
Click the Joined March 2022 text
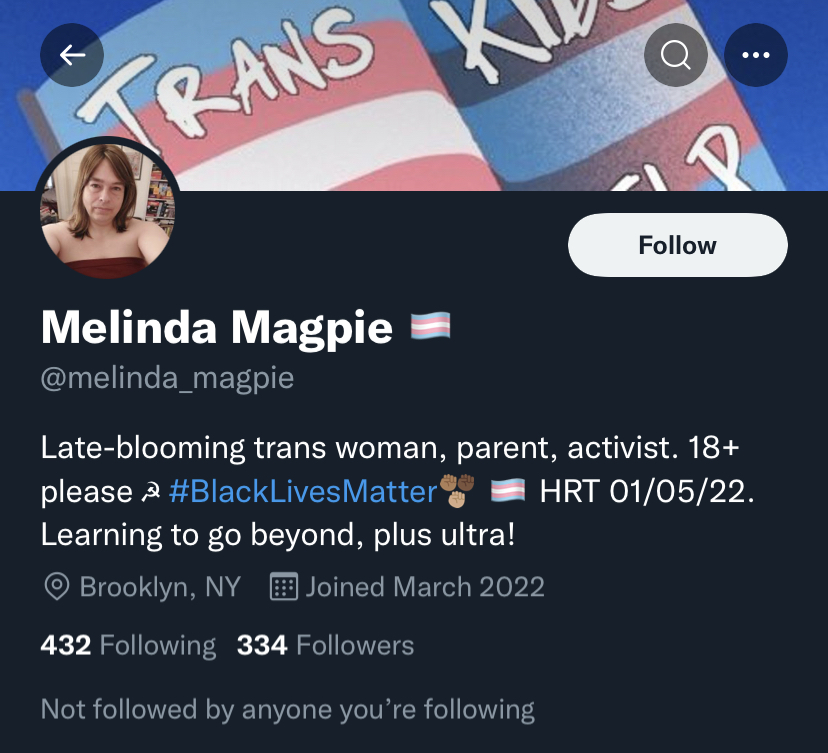tap(425, 587)
